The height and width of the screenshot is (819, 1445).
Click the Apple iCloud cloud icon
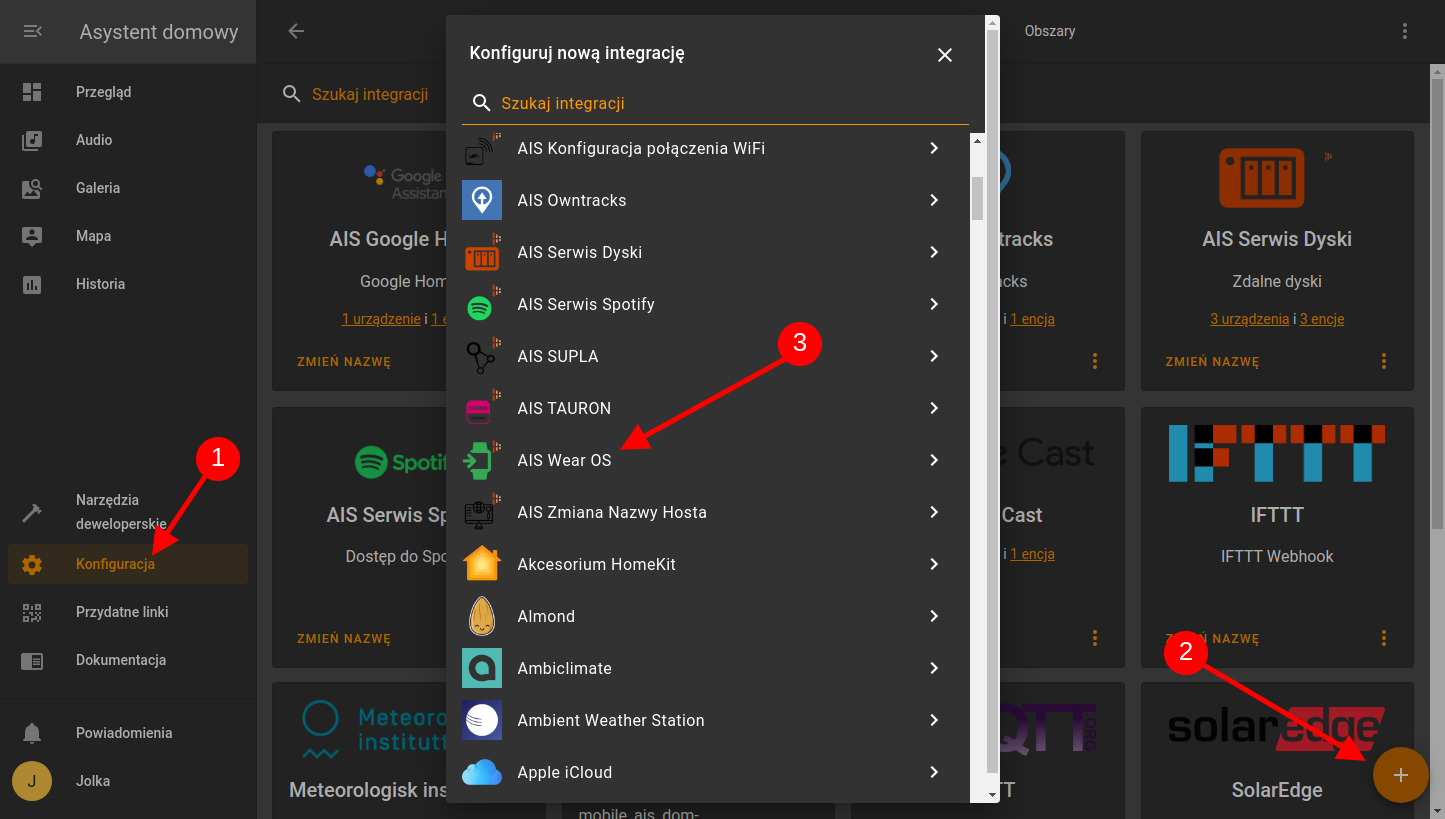(482, 772)
